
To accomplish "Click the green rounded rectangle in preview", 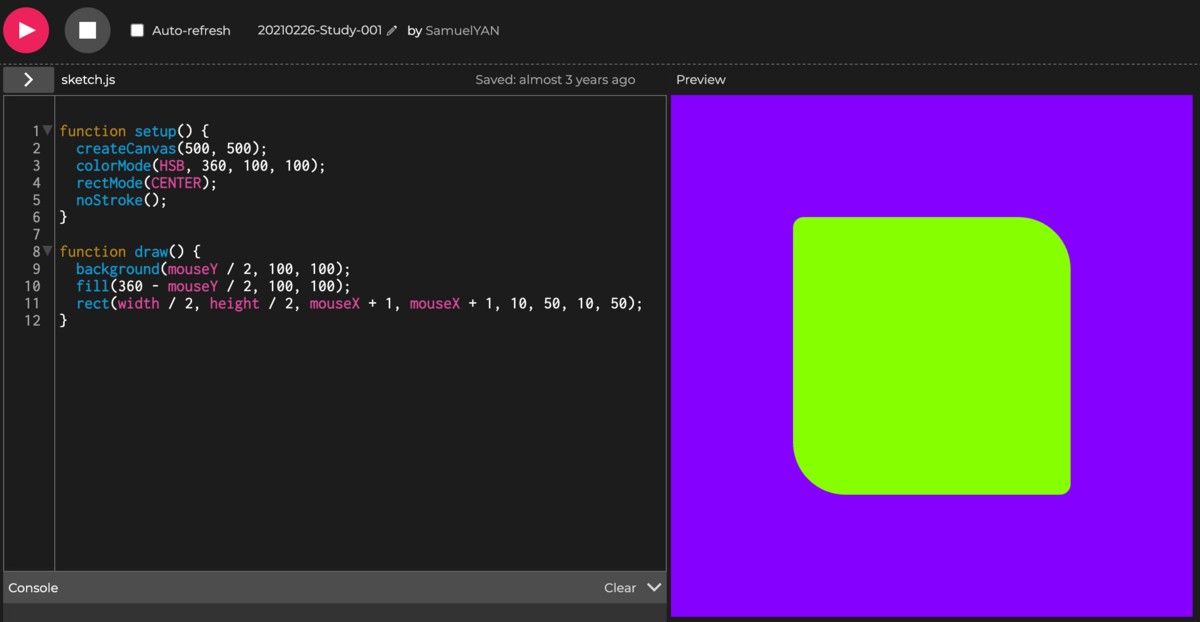I will (x=931, y=355).
